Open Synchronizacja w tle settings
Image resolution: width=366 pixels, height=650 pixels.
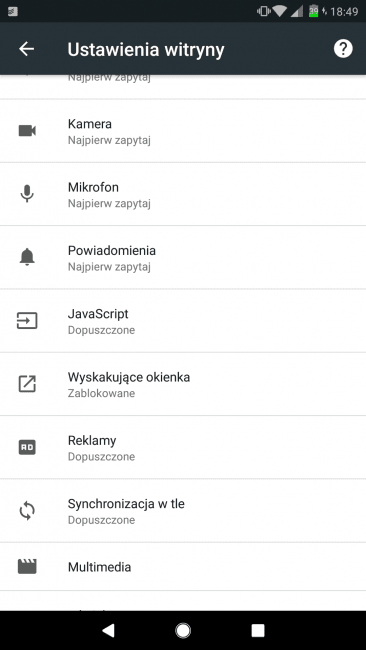[183, 511]
